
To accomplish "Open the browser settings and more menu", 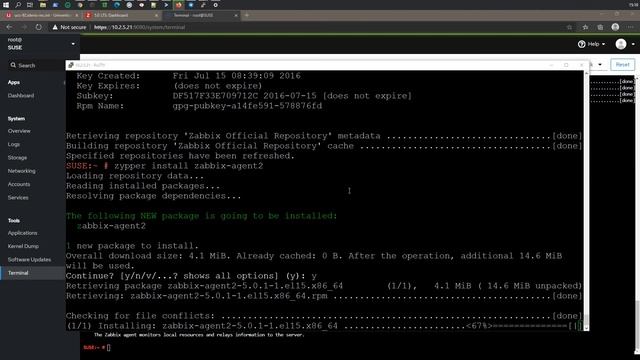I will 630,27.
